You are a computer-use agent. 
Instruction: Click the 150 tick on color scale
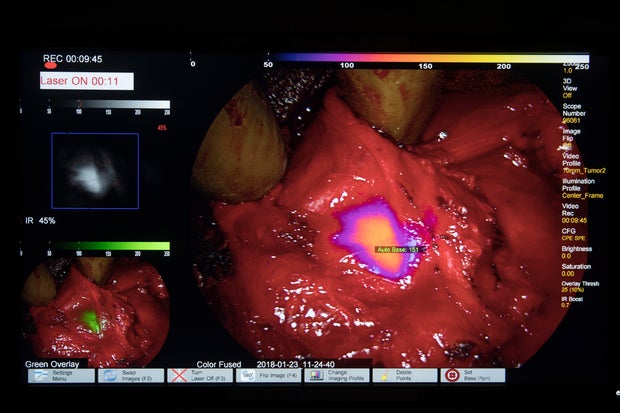(x=425, y=66)
